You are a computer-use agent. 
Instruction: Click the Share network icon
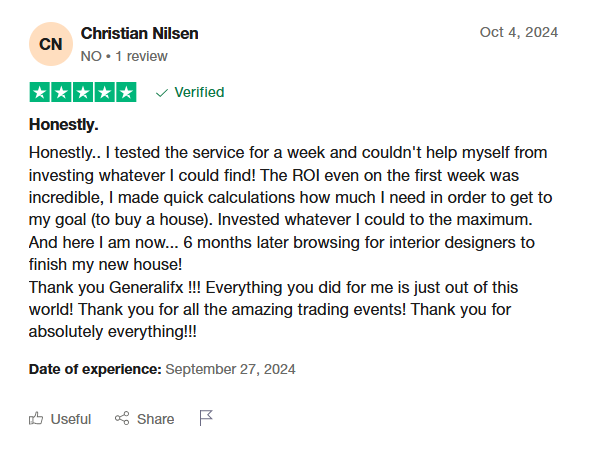pos(122,418)
